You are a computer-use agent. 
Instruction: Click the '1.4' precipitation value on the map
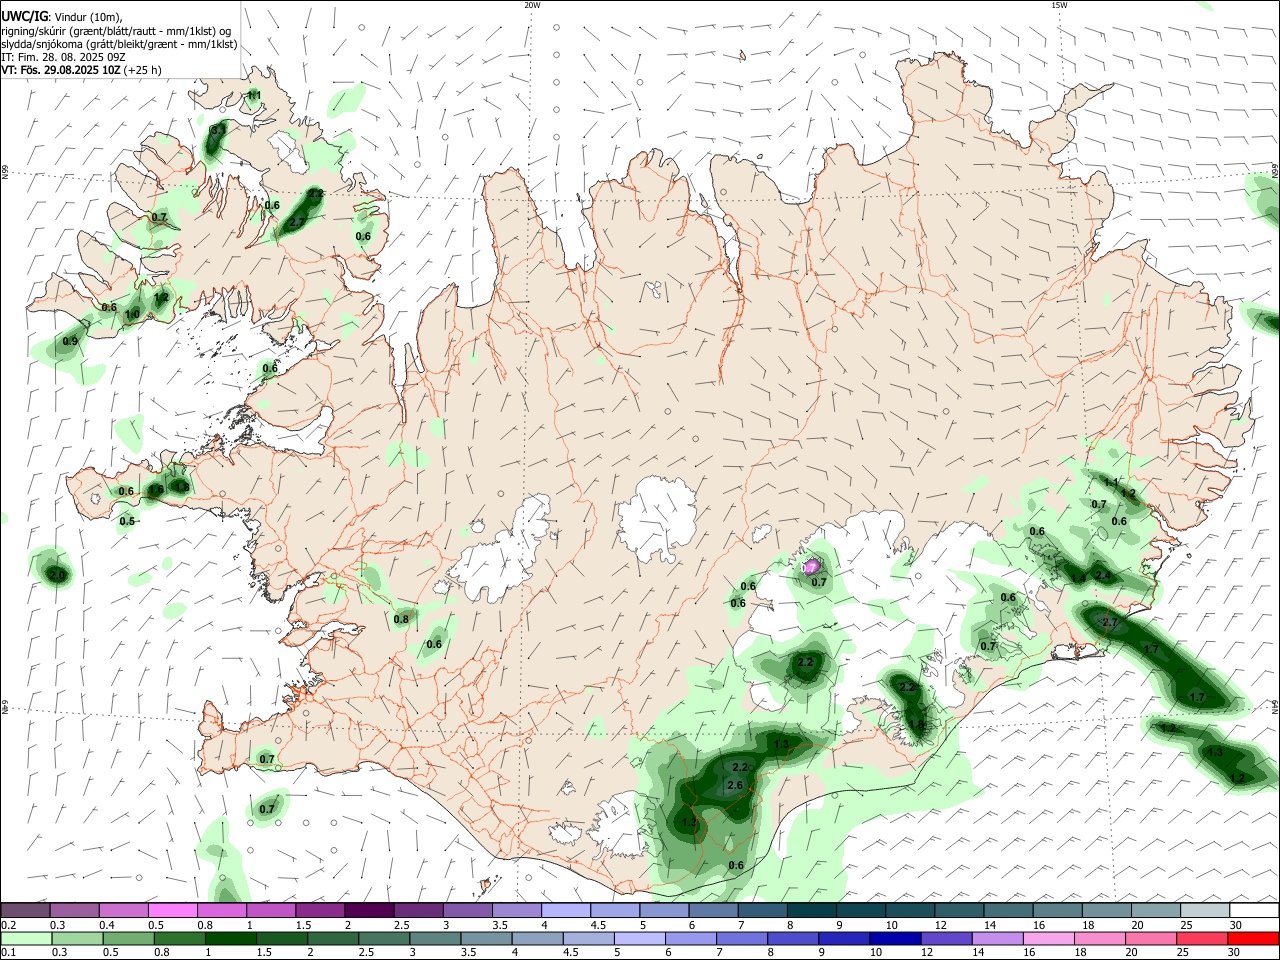(x=1078, y=579)
